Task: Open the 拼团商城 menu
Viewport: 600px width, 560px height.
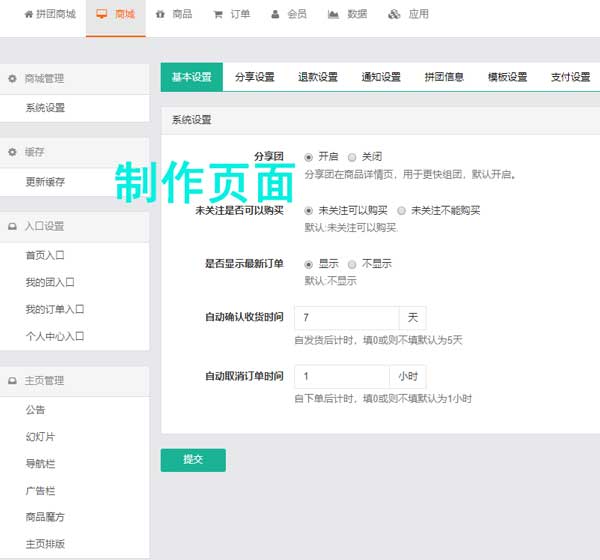Action: pos(50,15)
